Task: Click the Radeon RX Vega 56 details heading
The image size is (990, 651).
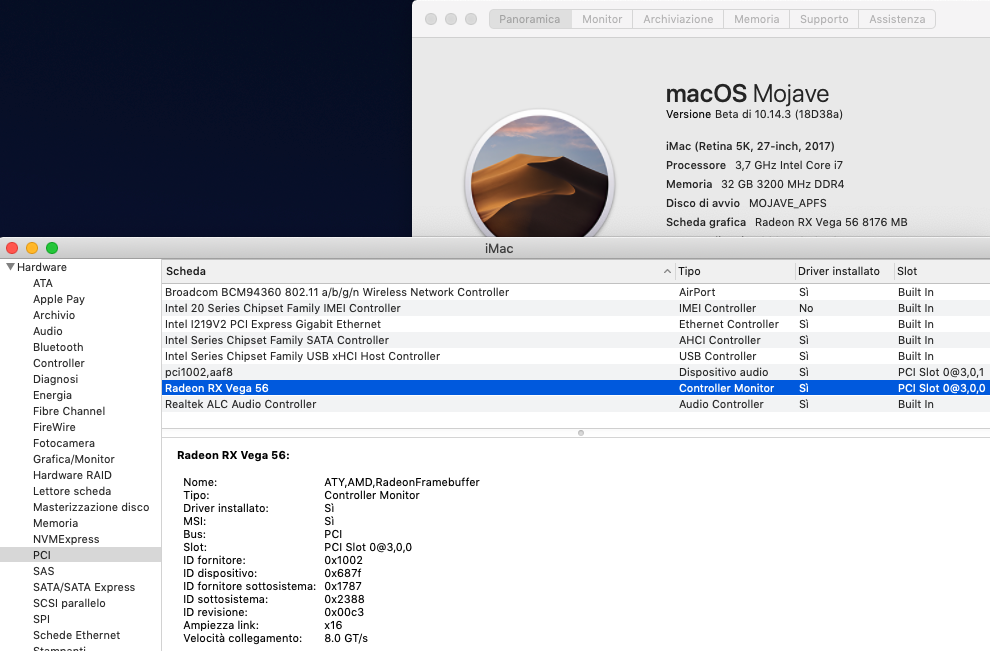Action: 233,455
